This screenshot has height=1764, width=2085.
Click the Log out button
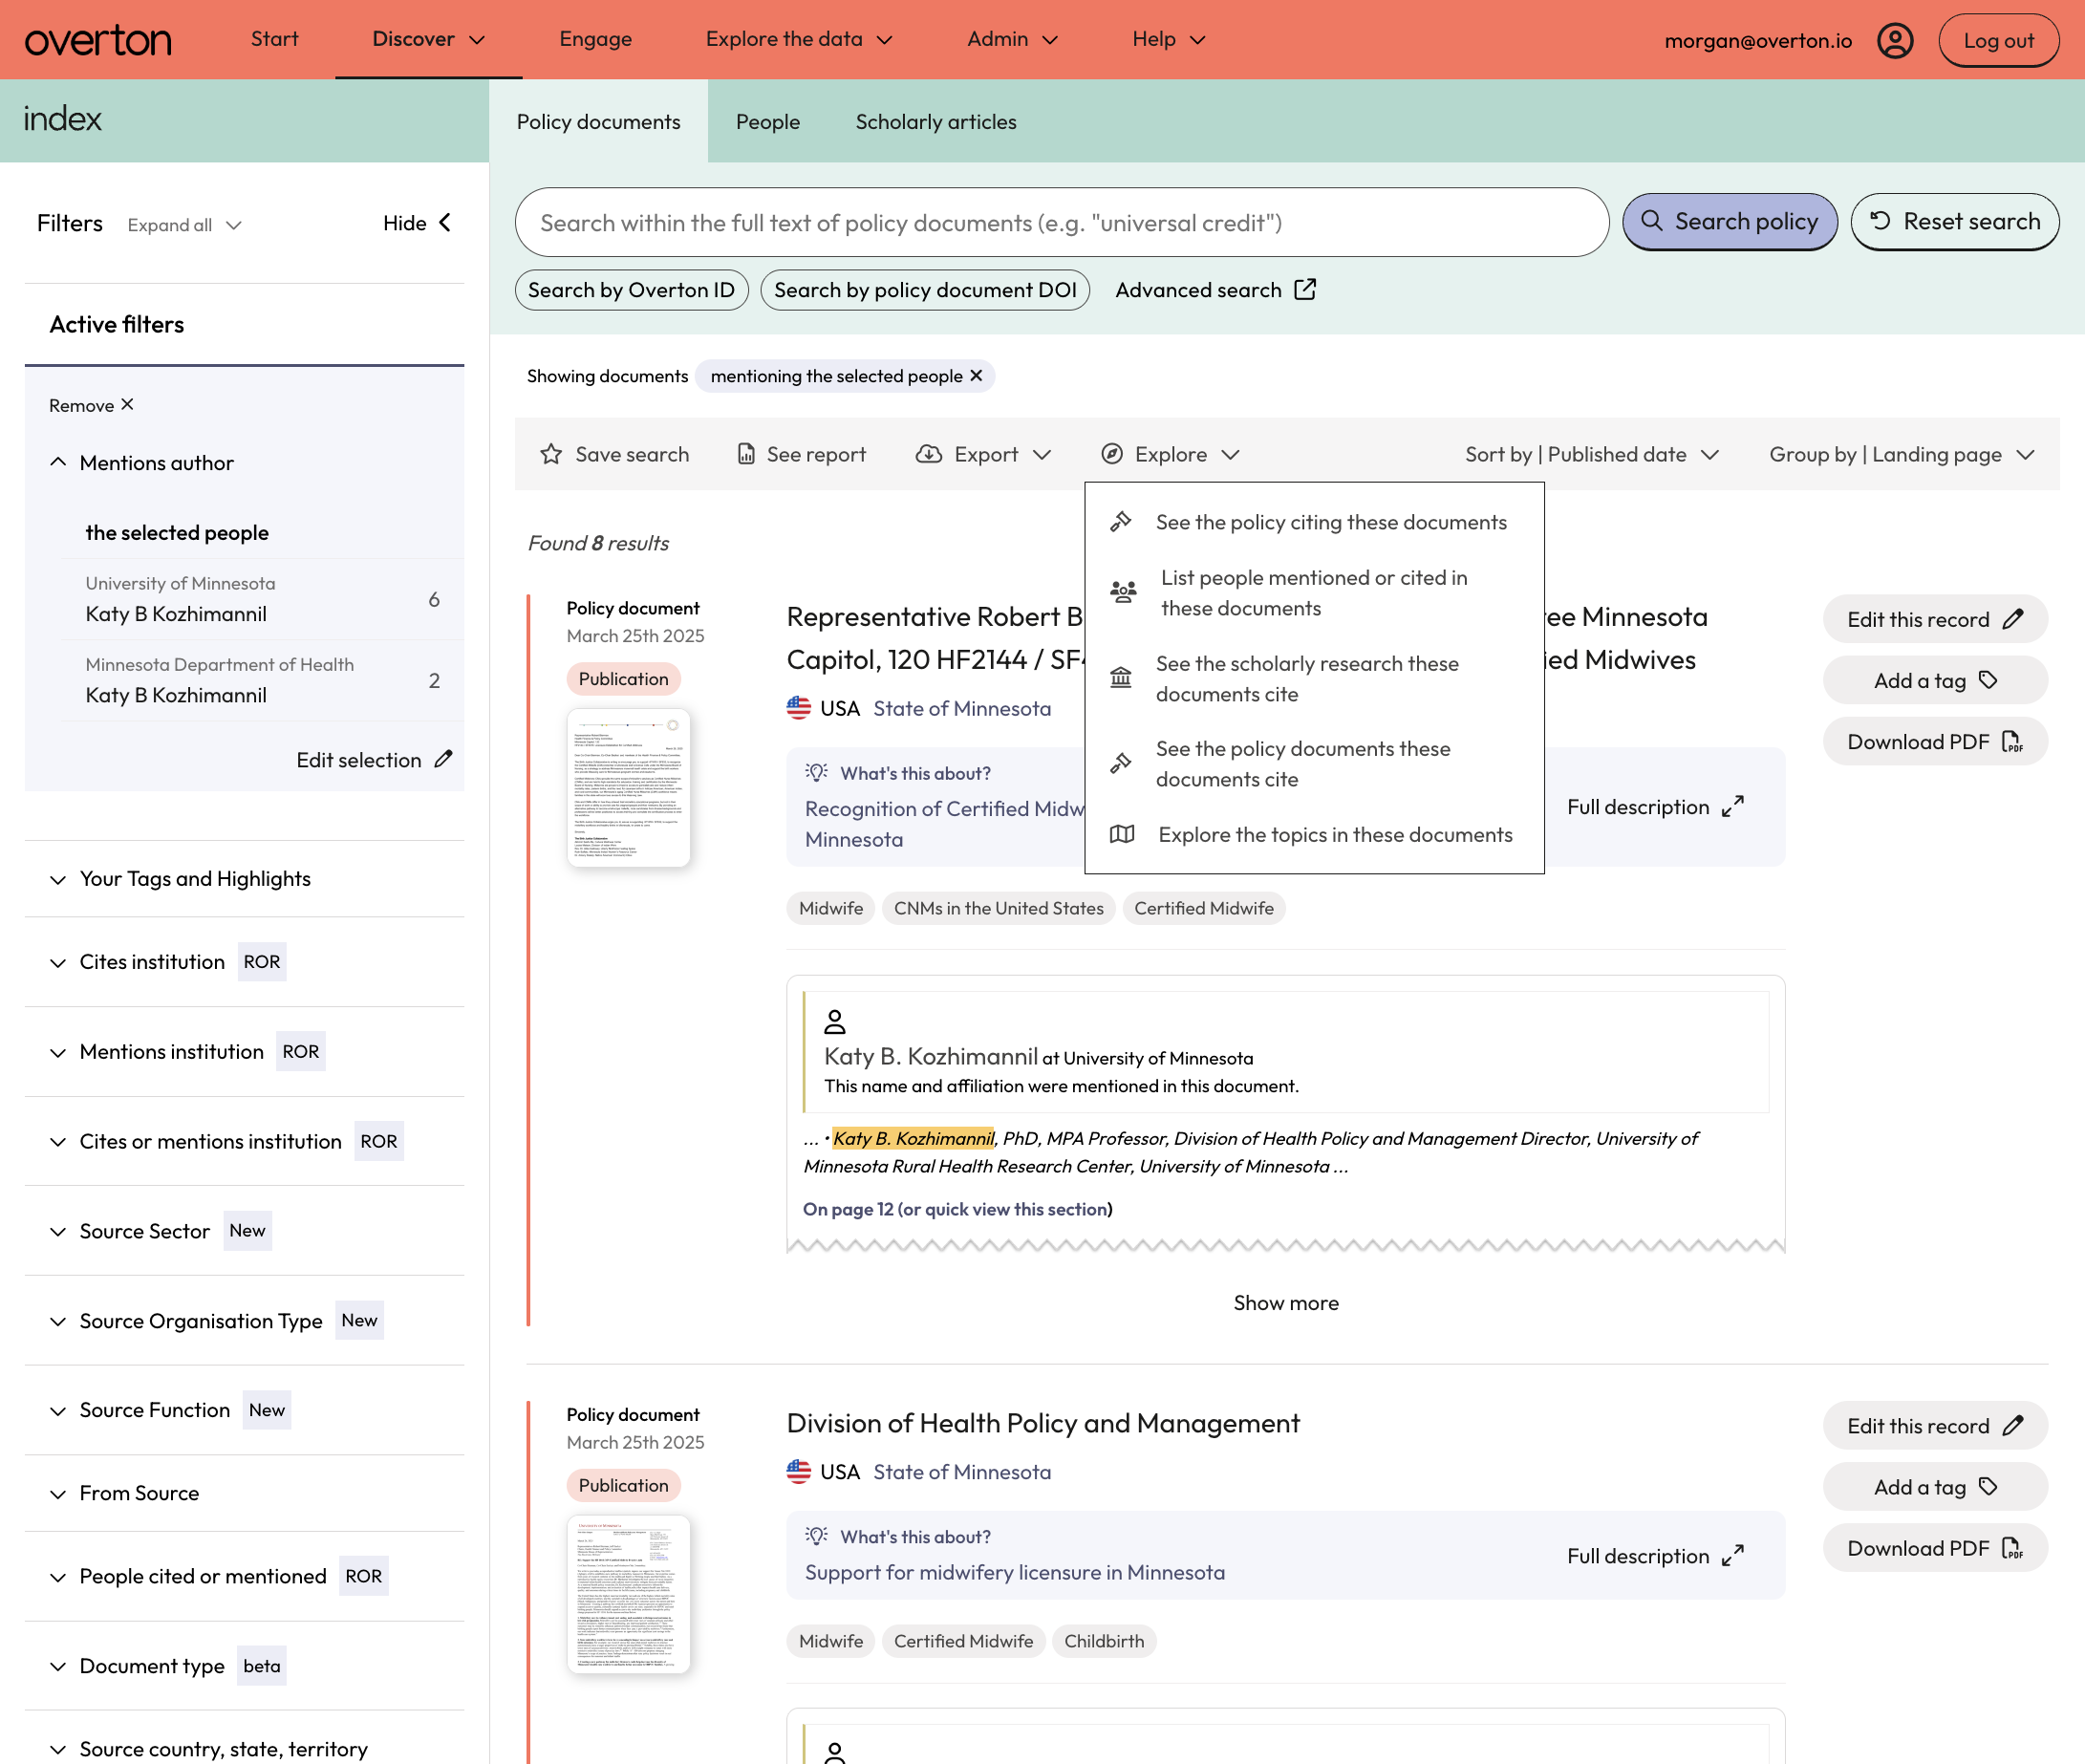[1998, 40]
